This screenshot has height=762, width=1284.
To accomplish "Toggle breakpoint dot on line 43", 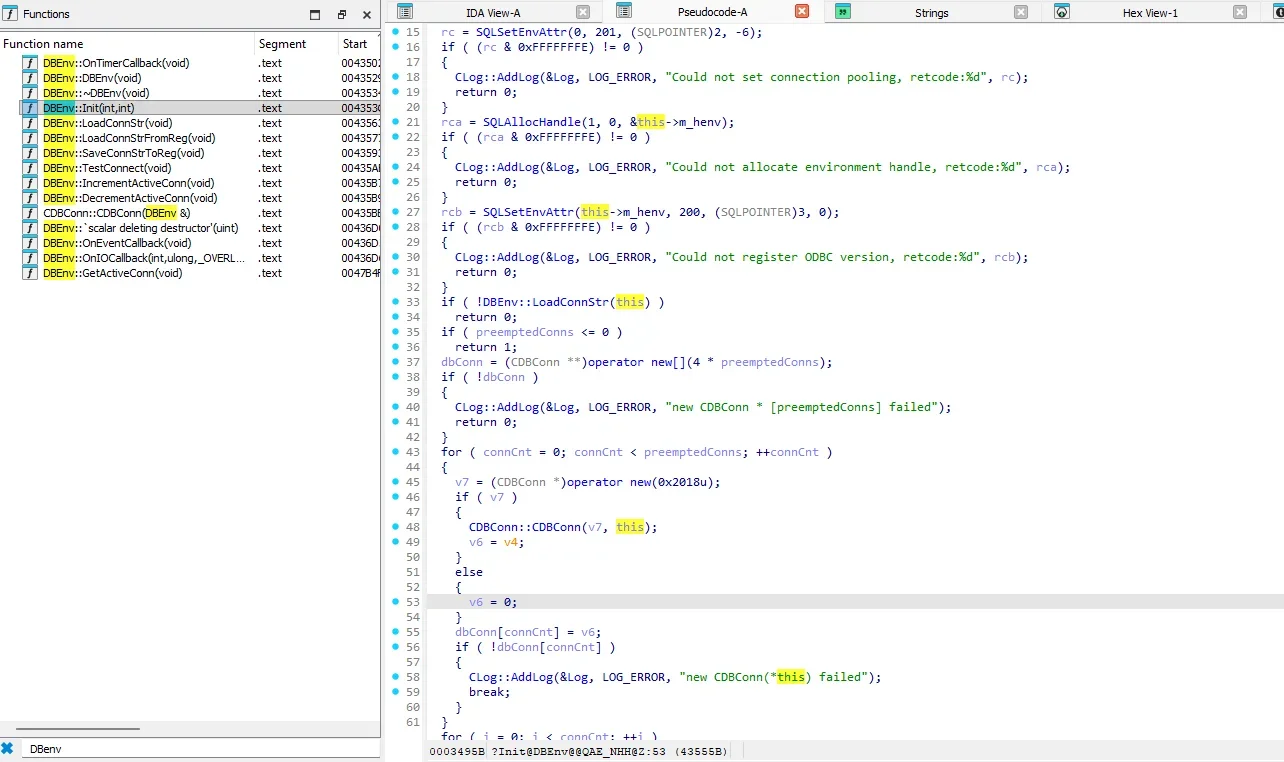I will pos(396,452).
